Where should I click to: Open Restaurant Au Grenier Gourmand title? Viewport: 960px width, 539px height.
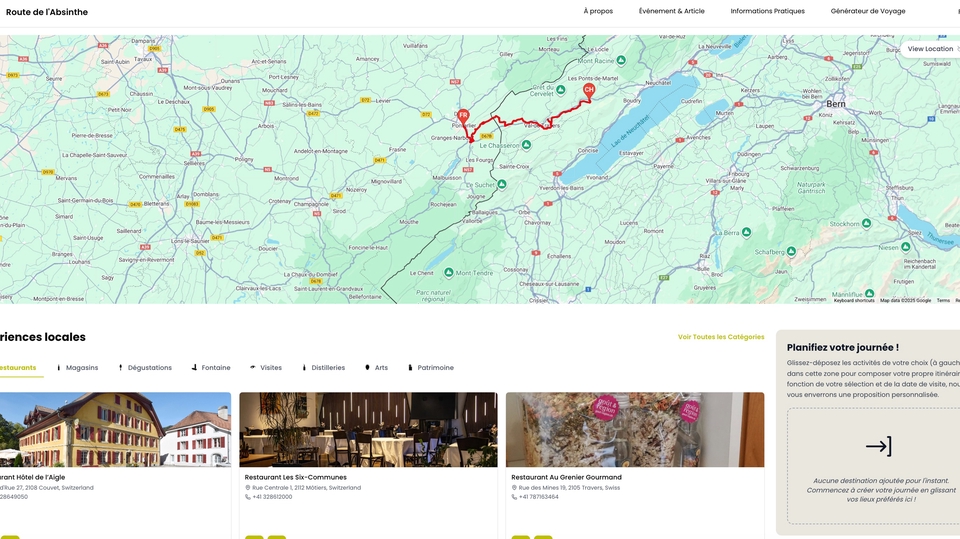pos(566,477)
